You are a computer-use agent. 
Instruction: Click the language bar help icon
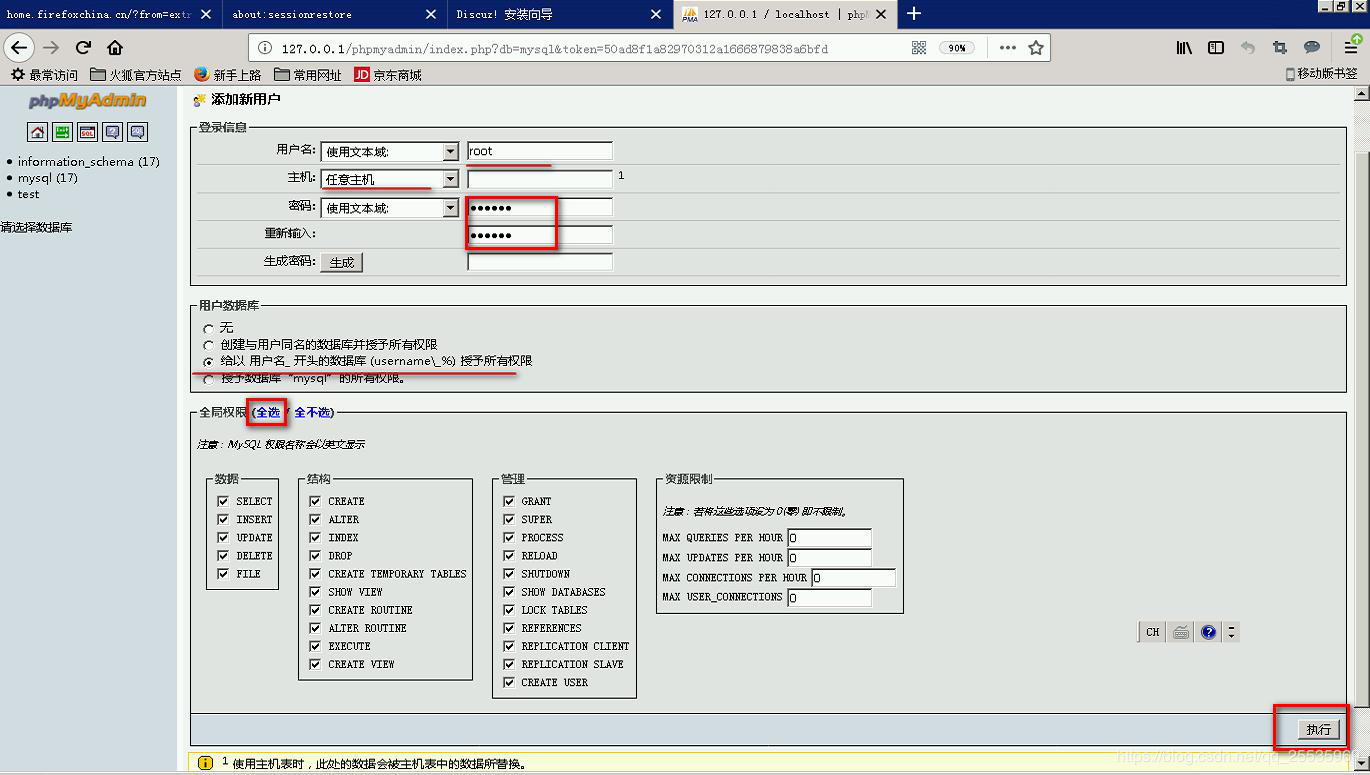[1209, 632]
